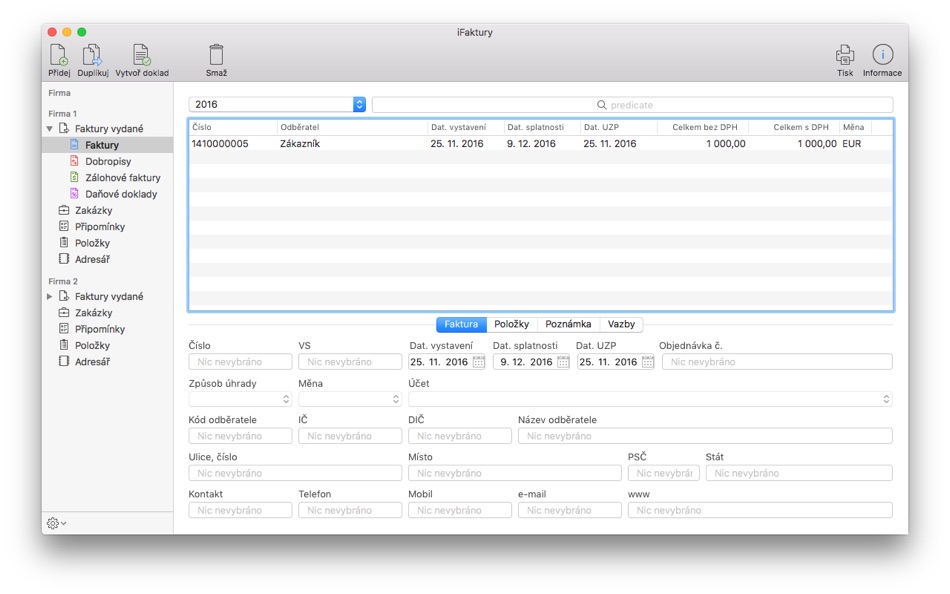Select Daňové doklady in the sidebar
Screen dimensions: 950x594
[x=107, y=194]
